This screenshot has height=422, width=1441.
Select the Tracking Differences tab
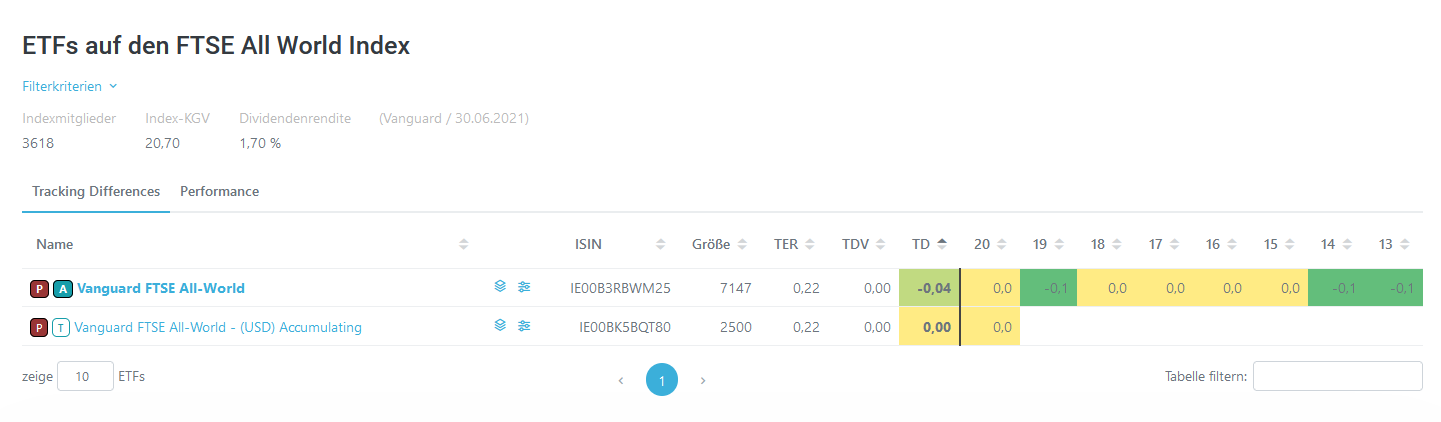96,191
